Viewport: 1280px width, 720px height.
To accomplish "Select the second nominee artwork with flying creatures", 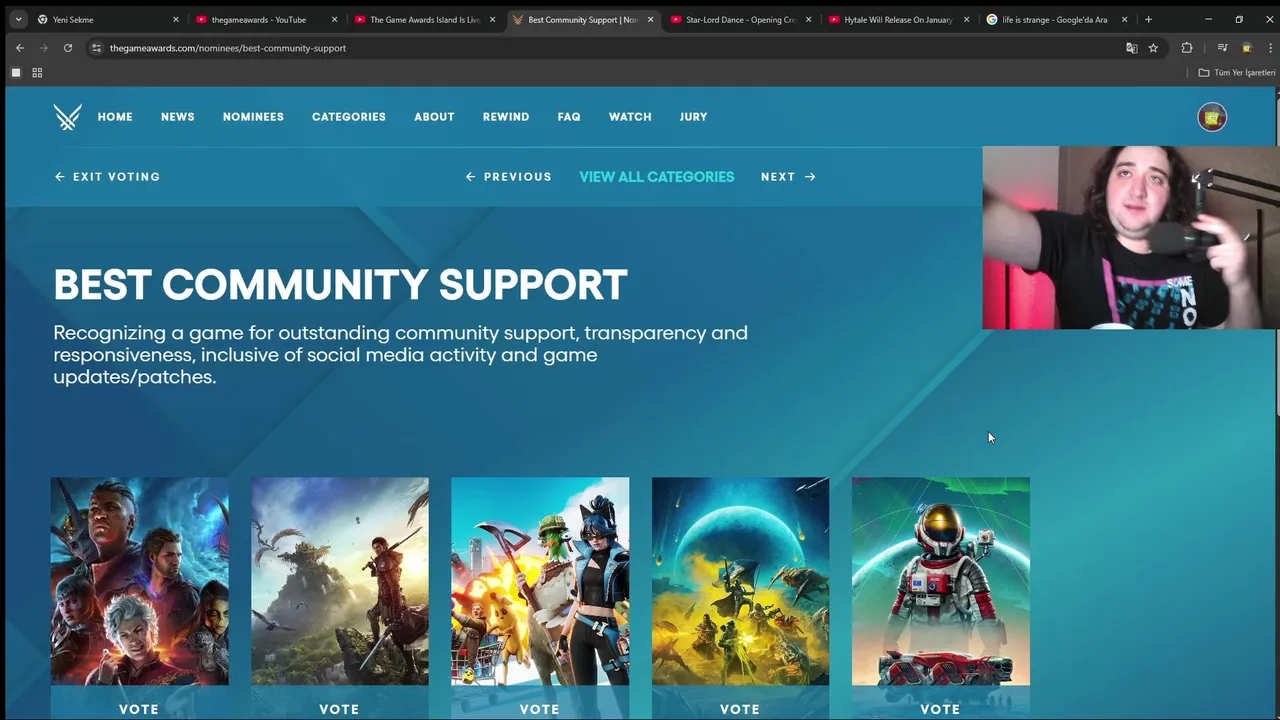I will (x=340, y=581).
